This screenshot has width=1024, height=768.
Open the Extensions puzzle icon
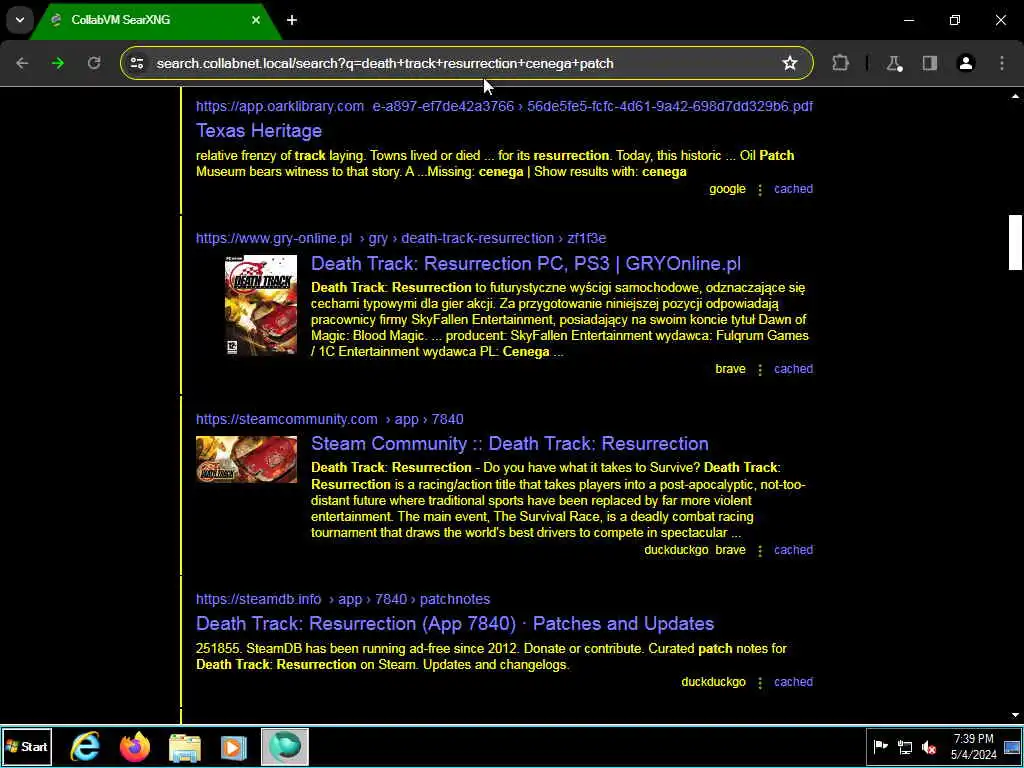[840, 63]
